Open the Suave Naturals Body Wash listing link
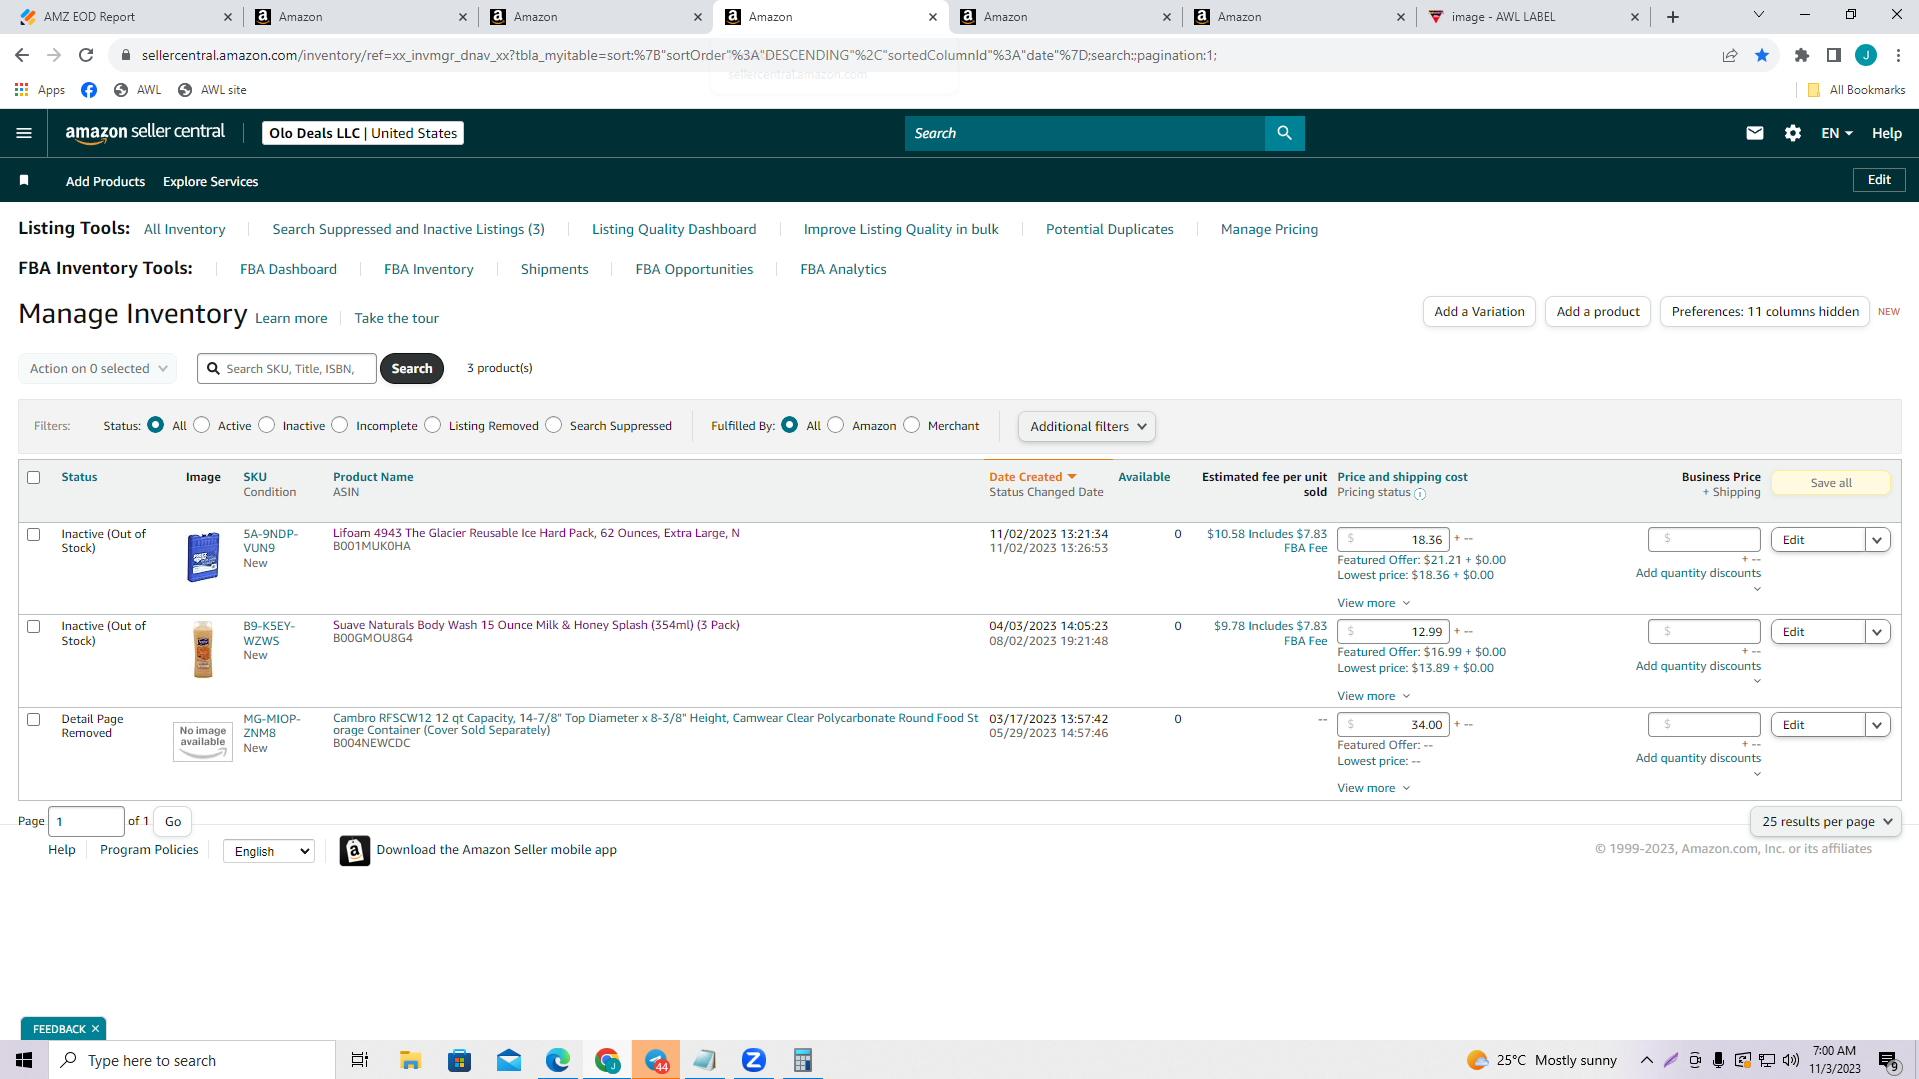Image resolution: width=1919 pixels, height=1079 pixels. pyautogui.click(x=536, y=625)
